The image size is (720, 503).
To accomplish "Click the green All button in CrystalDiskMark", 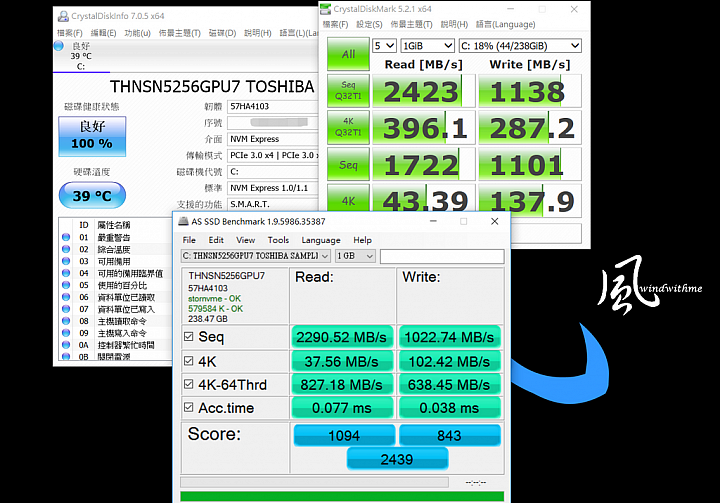I will pos(348,54).
